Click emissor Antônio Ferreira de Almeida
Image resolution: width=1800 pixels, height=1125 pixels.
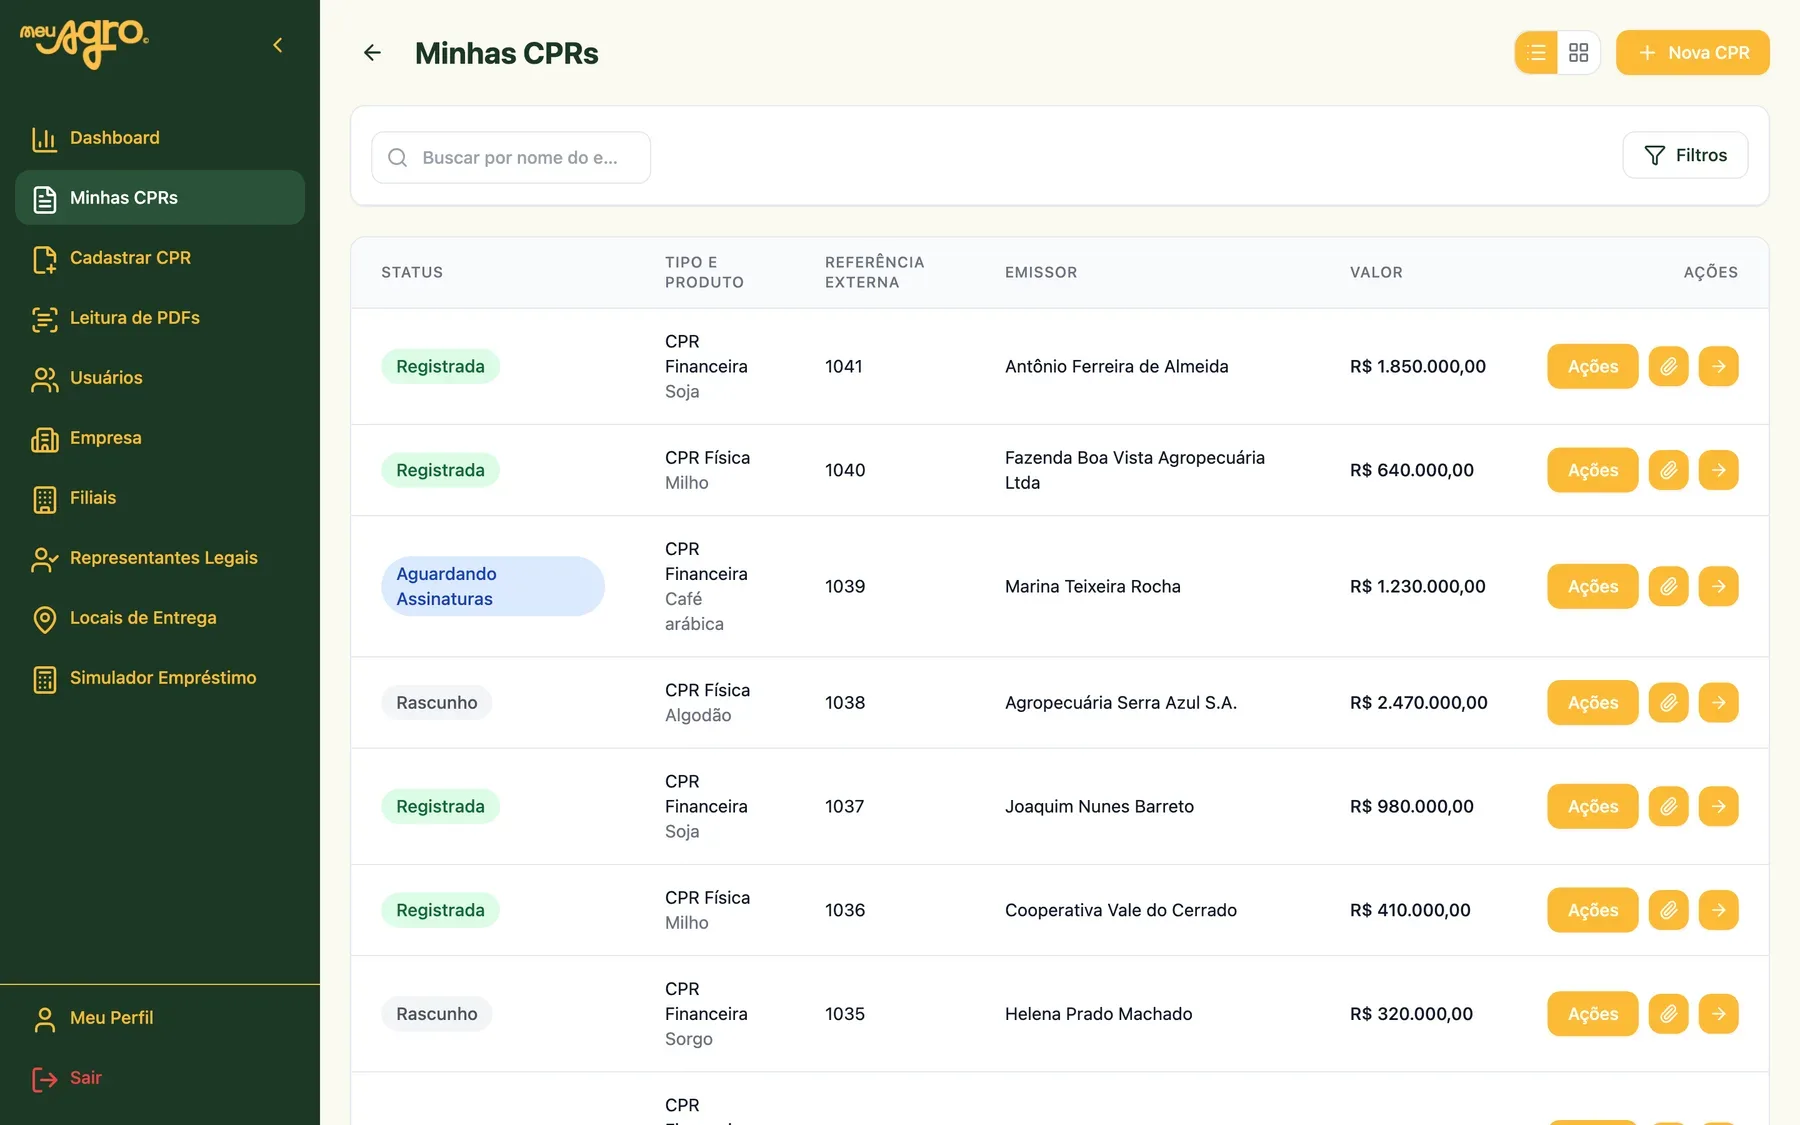click(1117, 366)
